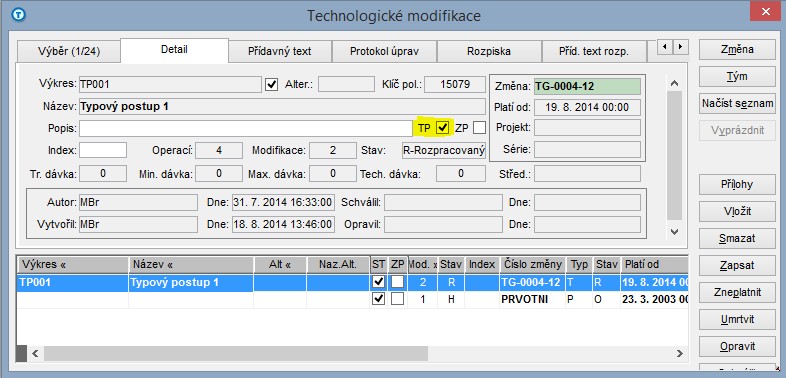This screenshot has height=378, width=786.
Task: Click the Typ column header
Action: (579, 264)
